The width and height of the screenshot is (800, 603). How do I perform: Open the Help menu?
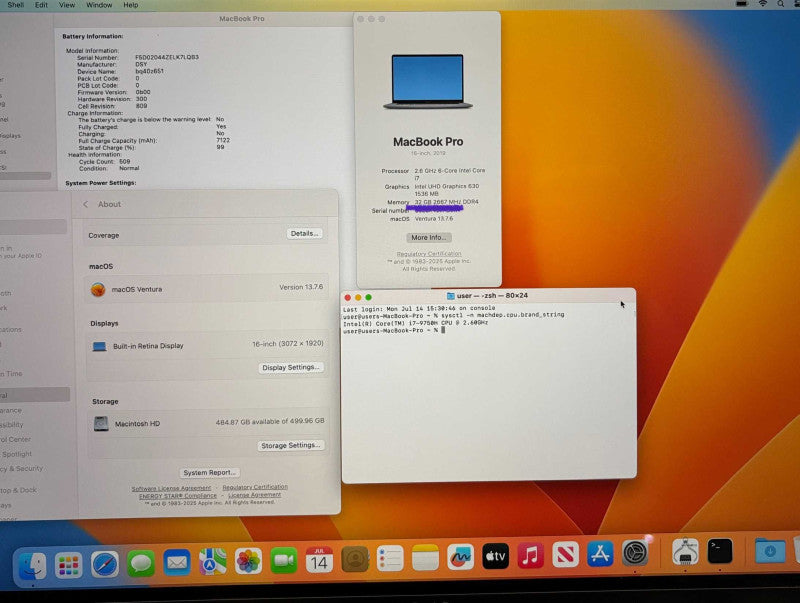pos(131,5)
